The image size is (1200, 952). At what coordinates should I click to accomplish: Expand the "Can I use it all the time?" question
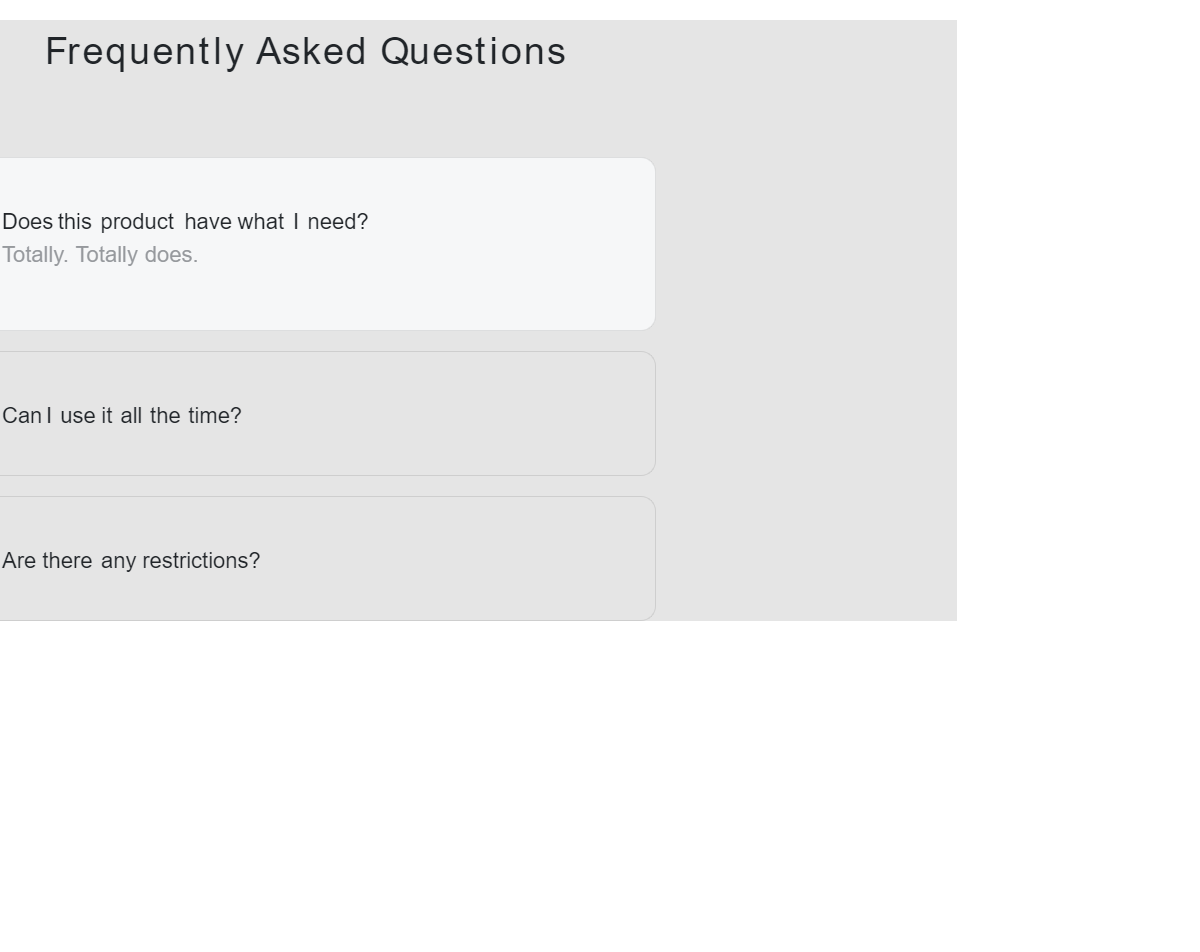point(122,416)
